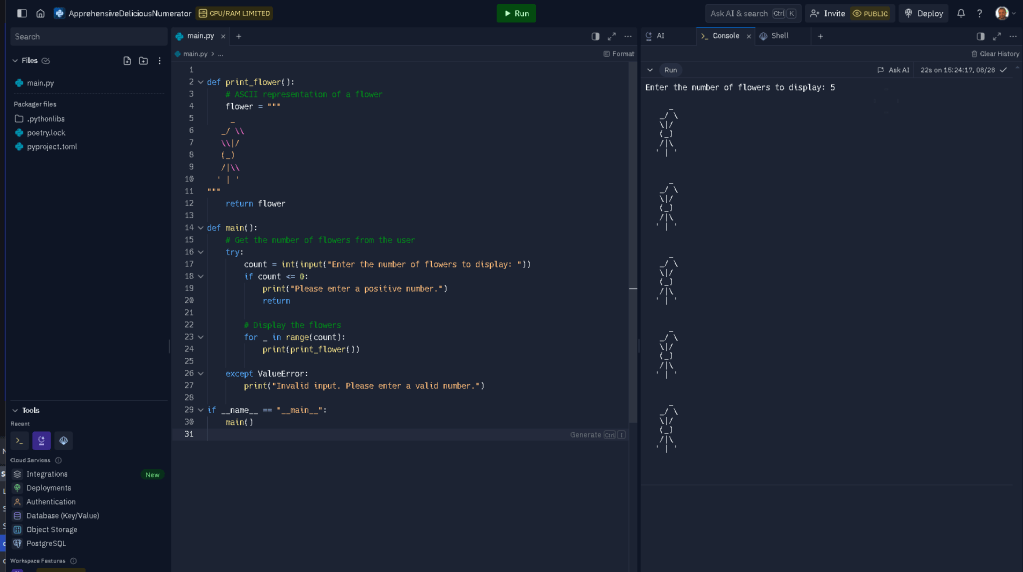Open notifications bell icon
Image resolution: width=1023 pixels, height=572 pixels.
coord(961,13)
